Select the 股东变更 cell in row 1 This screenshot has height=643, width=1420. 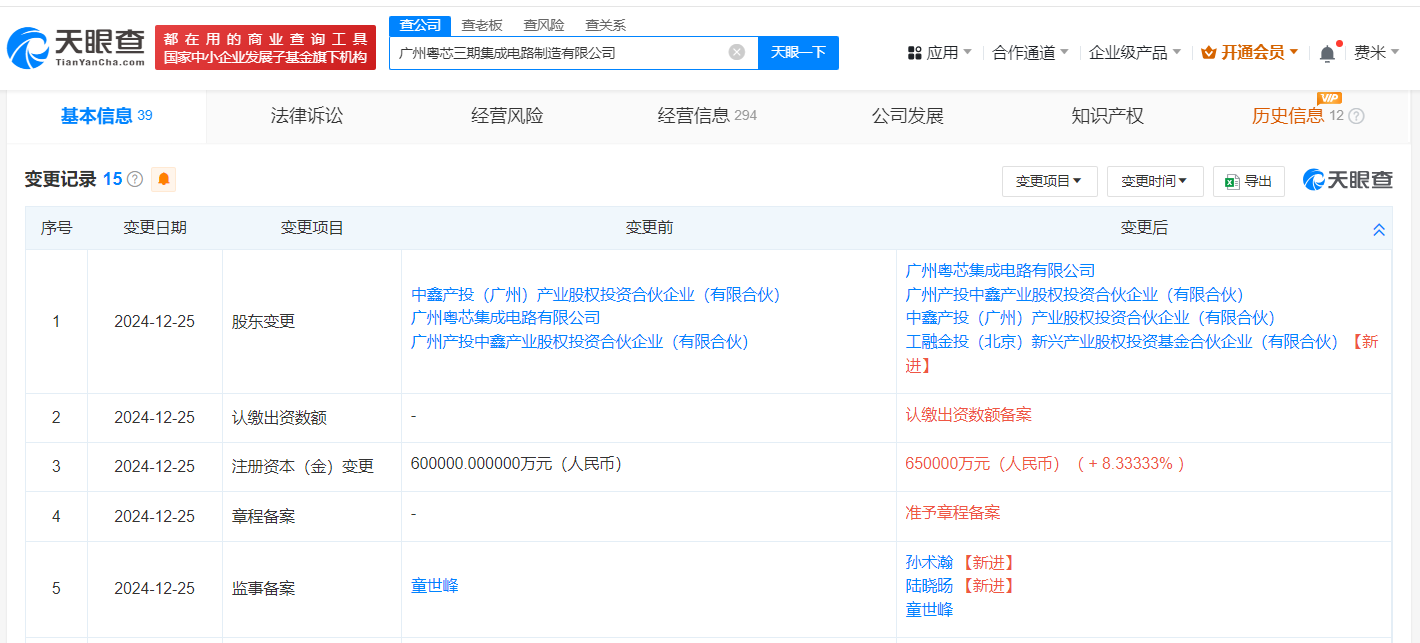pos(312,322)
